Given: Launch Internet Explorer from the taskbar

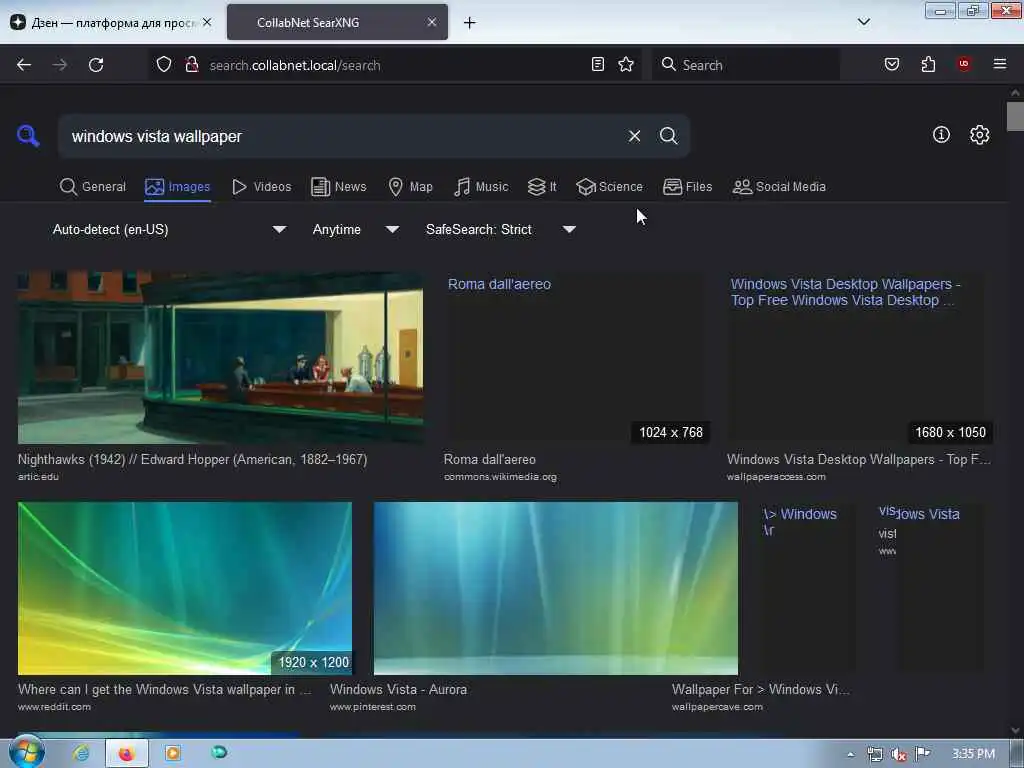Looking at the screenshot, I should coord(81,753).
